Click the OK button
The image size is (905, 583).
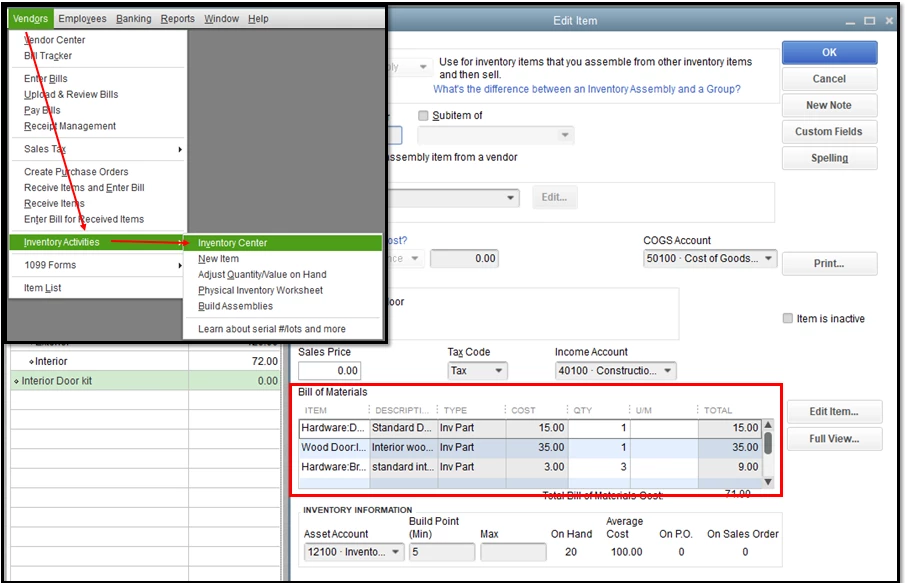[x=829, y=53]
